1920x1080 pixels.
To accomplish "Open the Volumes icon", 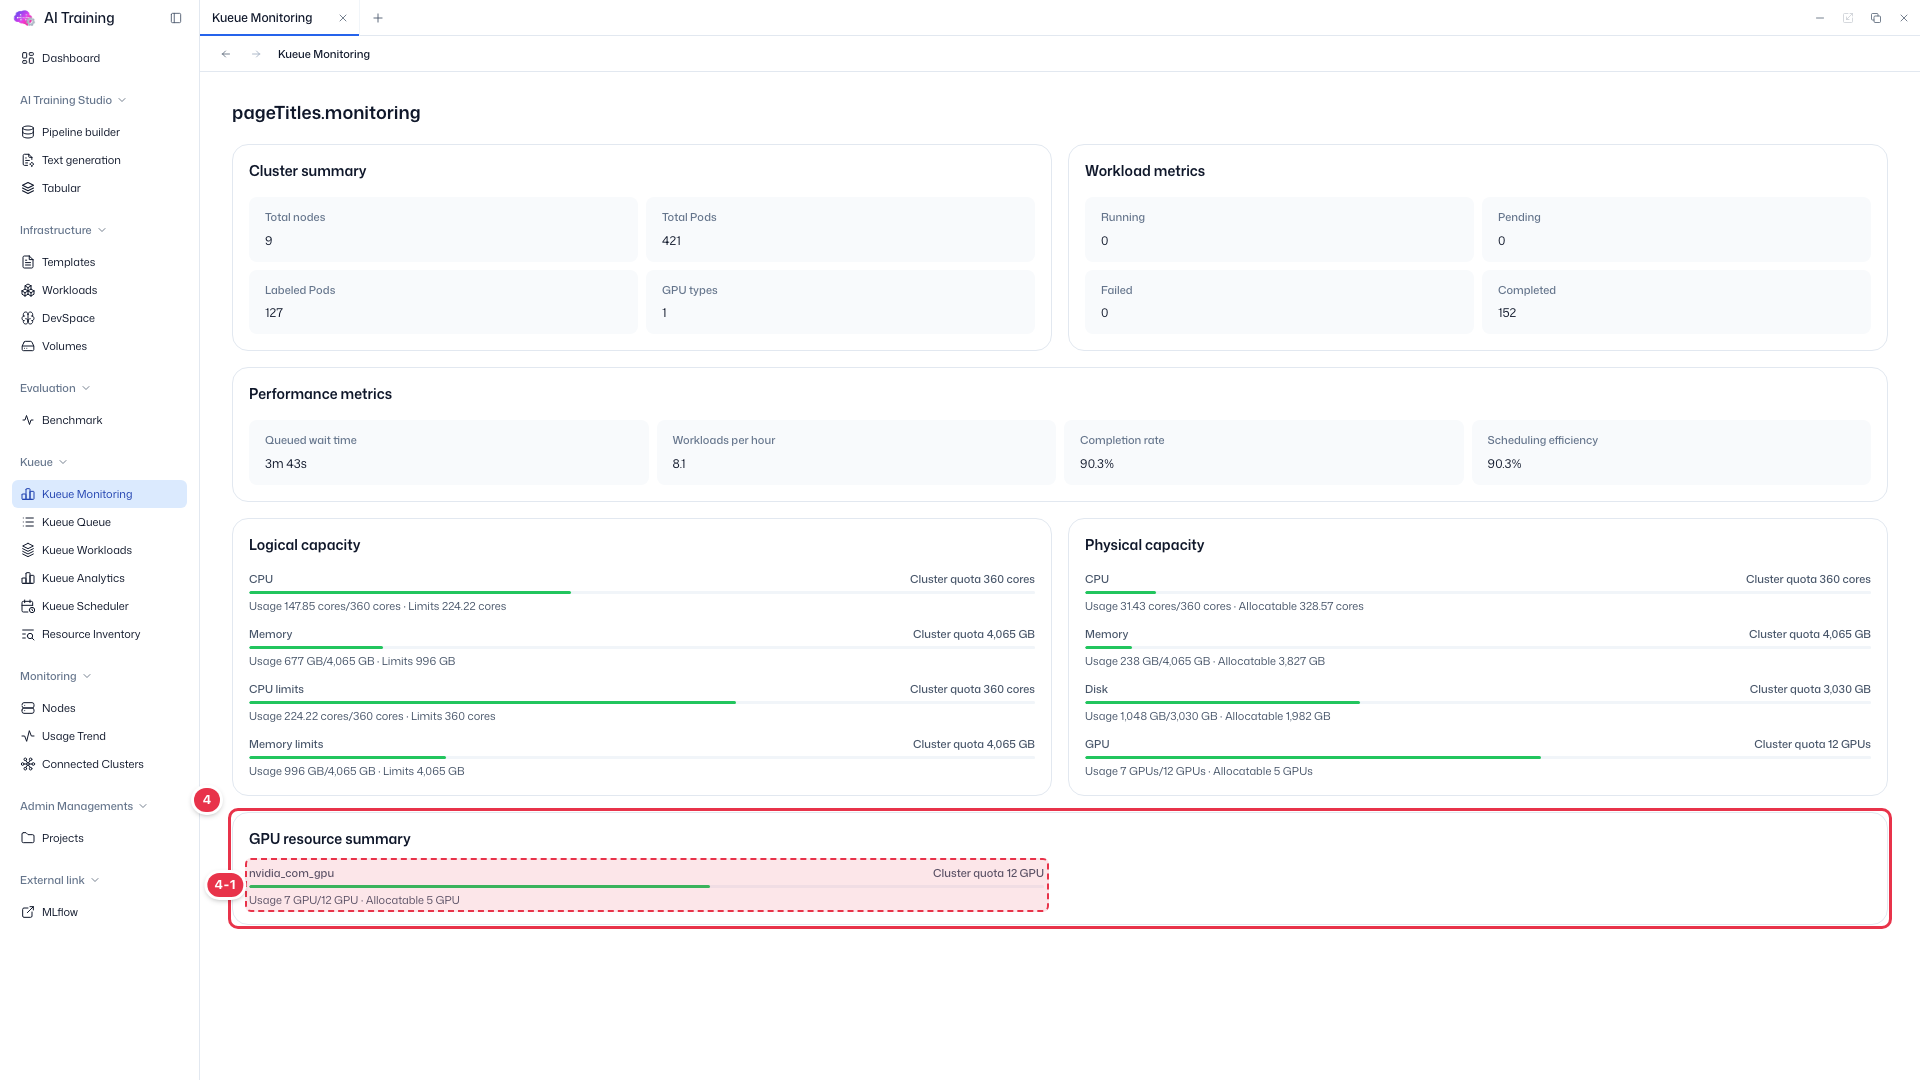I will tap(28, 346).
